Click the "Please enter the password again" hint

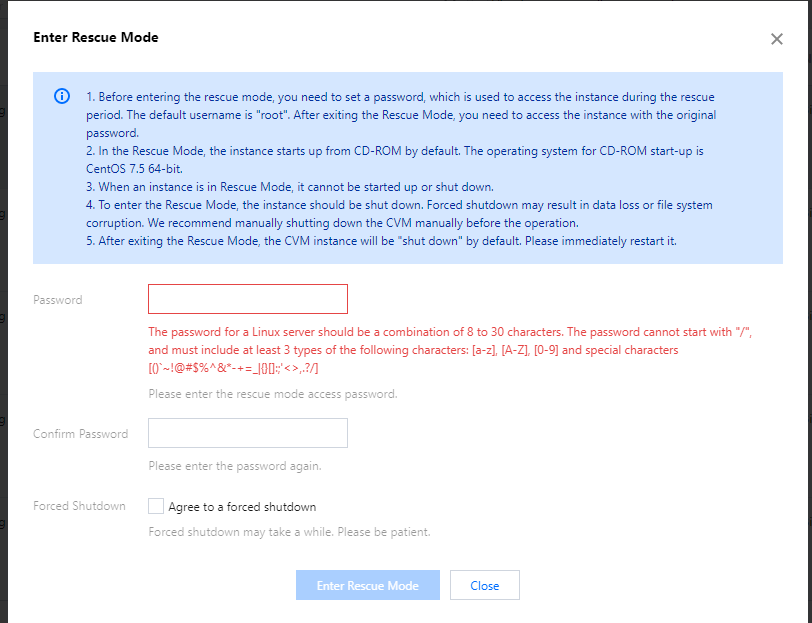click(x=238, y=465)
